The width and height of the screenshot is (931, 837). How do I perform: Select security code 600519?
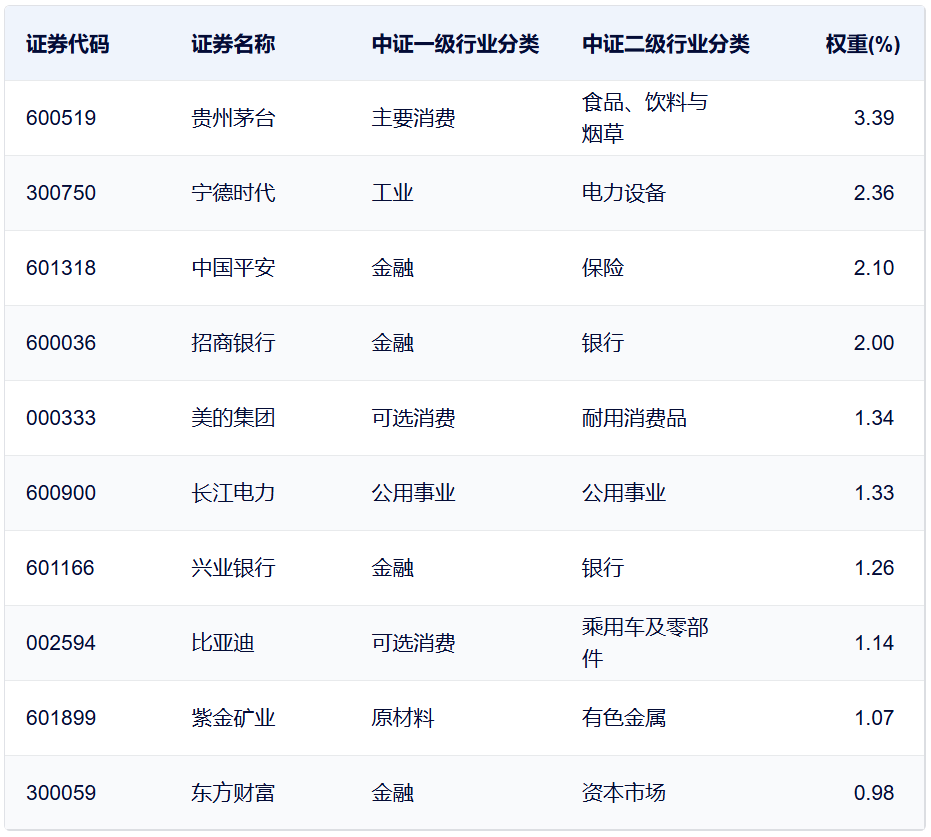point(61,118)
